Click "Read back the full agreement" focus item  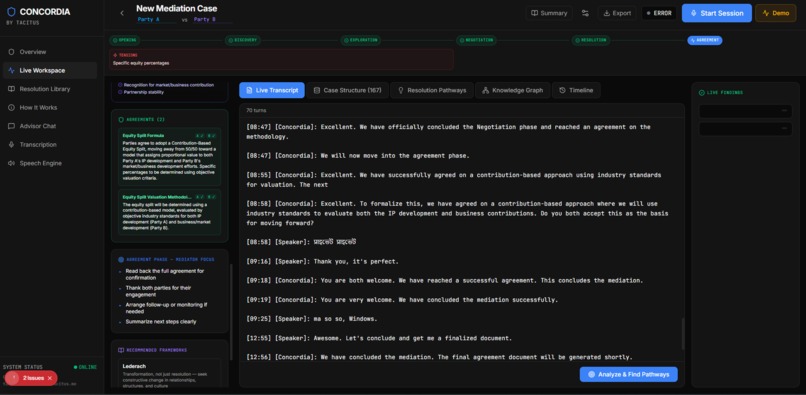(164, 274)
